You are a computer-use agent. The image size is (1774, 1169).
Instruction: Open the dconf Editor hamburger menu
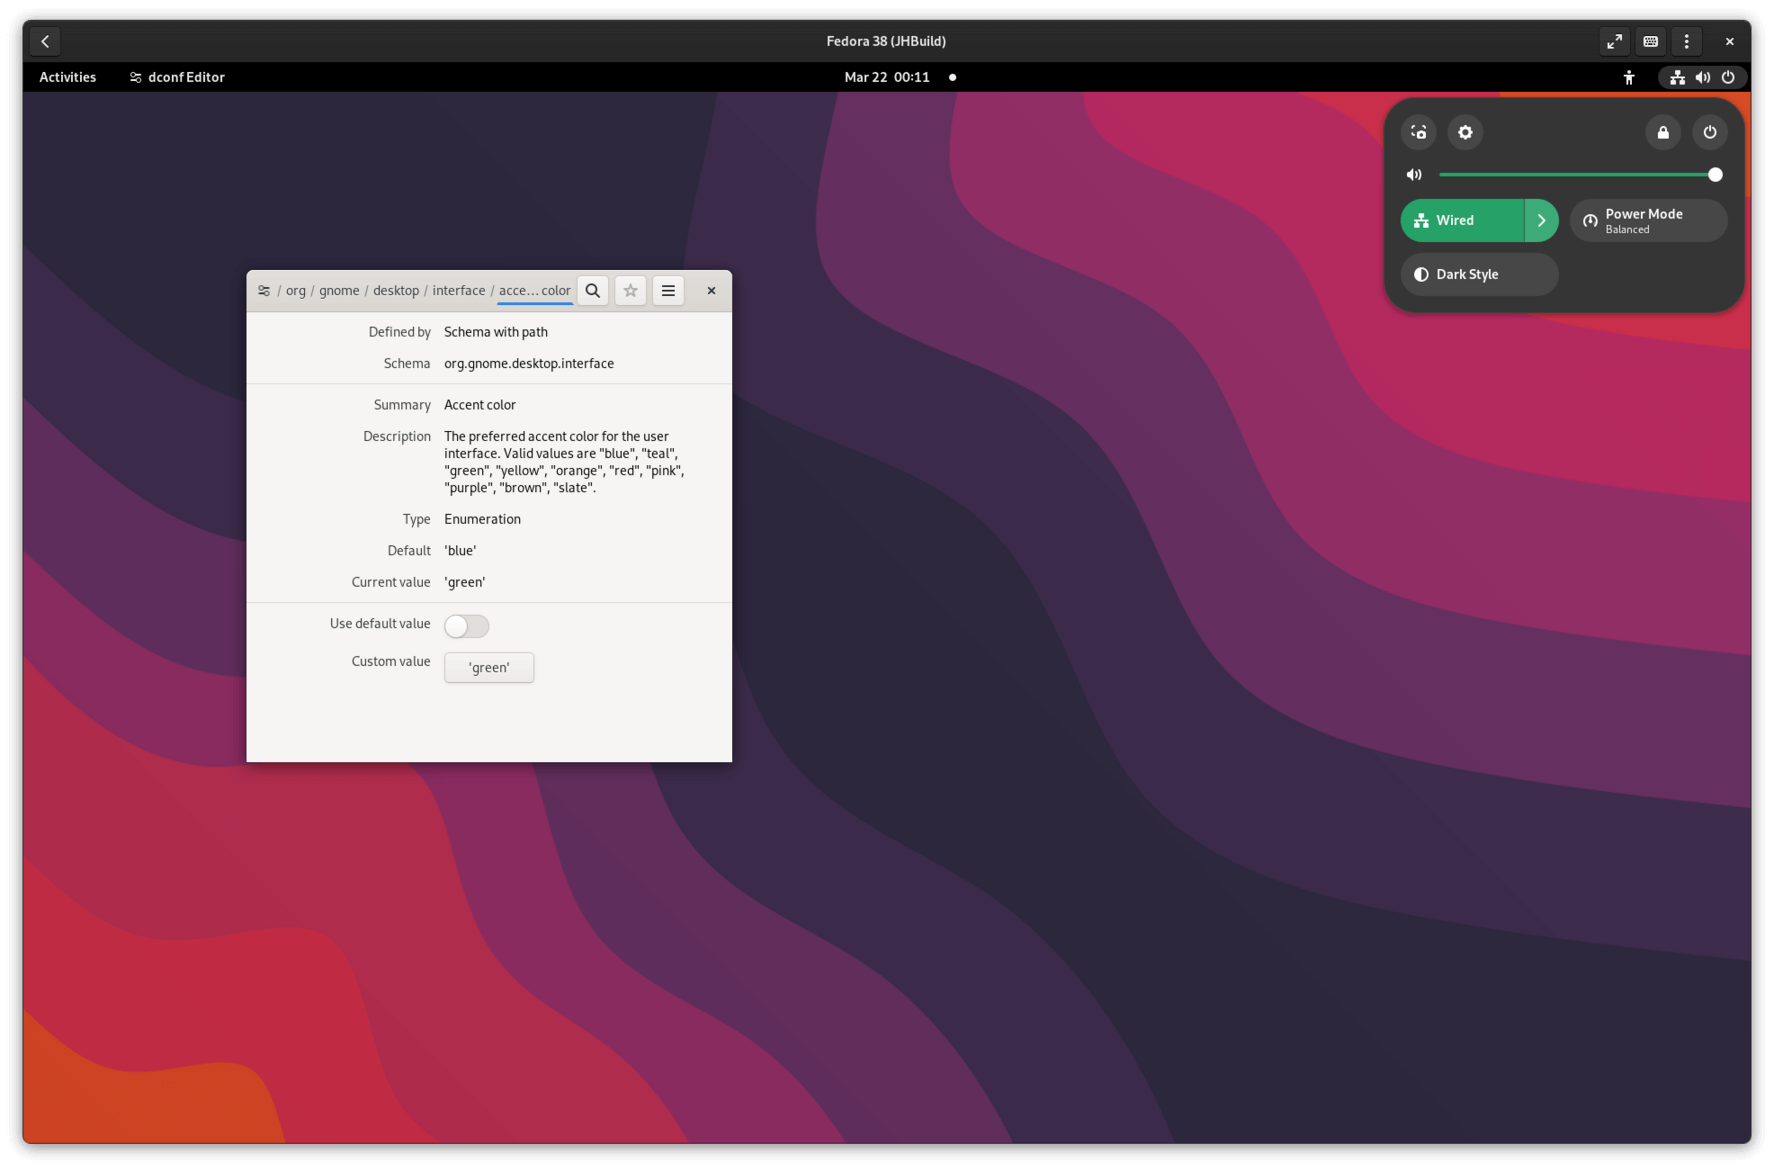click(668, 290)
